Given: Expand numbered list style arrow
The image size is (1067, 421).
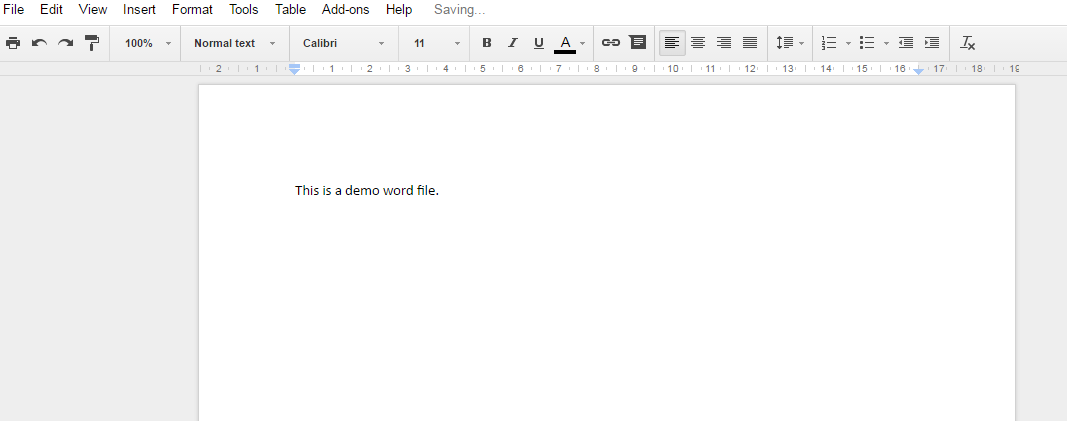Looking at the screenshot, I should [x=848, y=44].
